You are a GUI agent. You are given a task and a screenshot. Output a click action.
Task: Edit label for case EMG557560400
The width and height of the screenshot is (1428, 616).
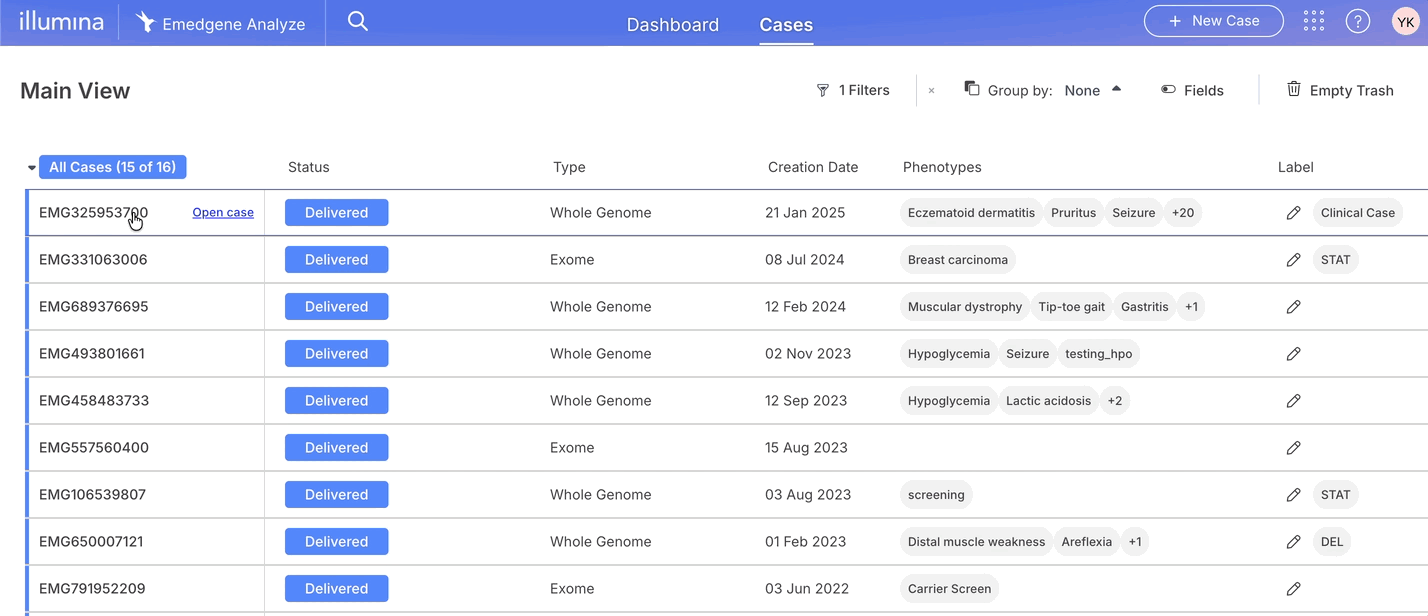(x=1293, y=448)
